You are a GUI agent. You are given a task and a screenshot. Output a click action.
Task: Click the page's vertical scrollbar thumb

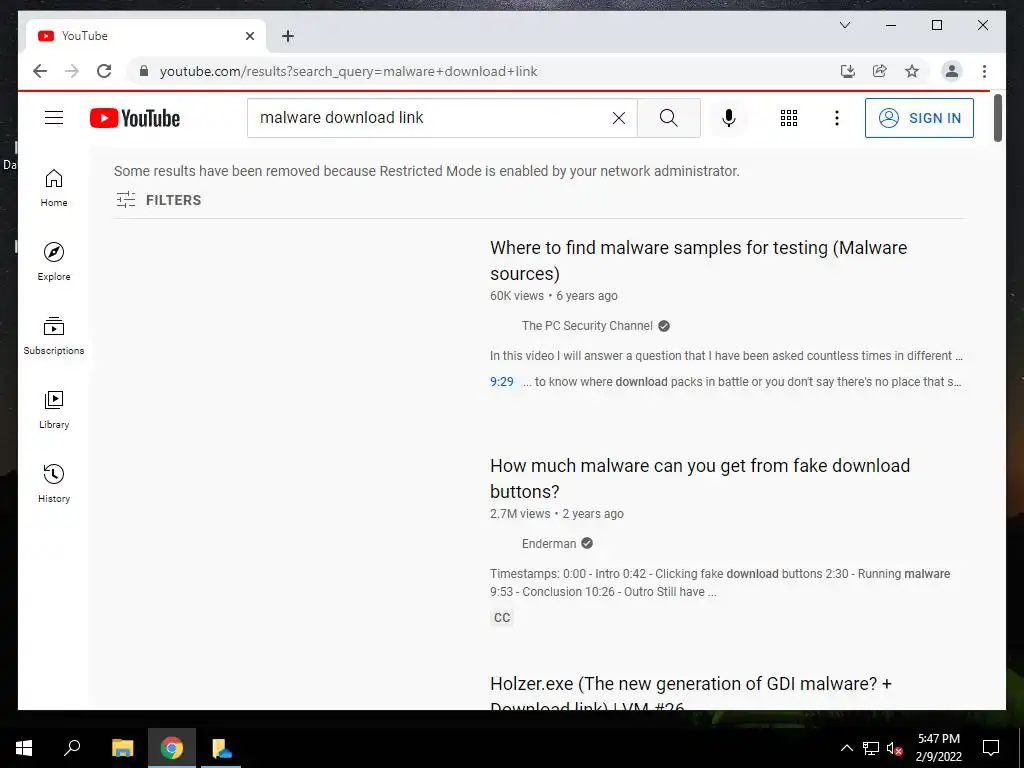coord(997,118)
